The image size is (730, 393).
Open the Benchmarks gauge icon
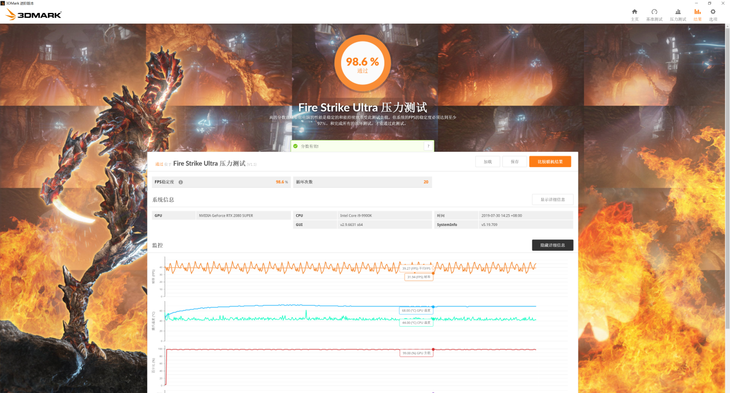pos(654,12)
